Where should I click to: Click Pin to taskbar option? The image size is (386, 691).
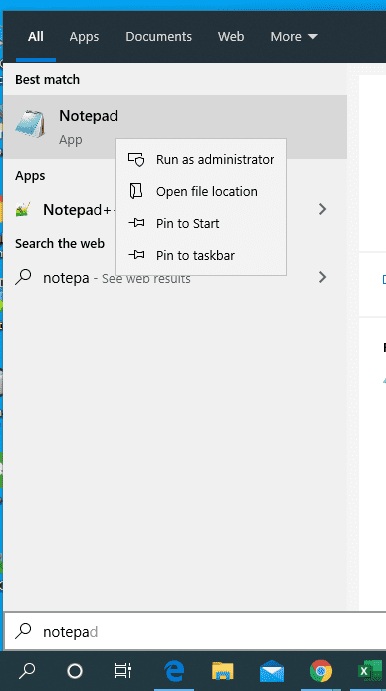201,255
